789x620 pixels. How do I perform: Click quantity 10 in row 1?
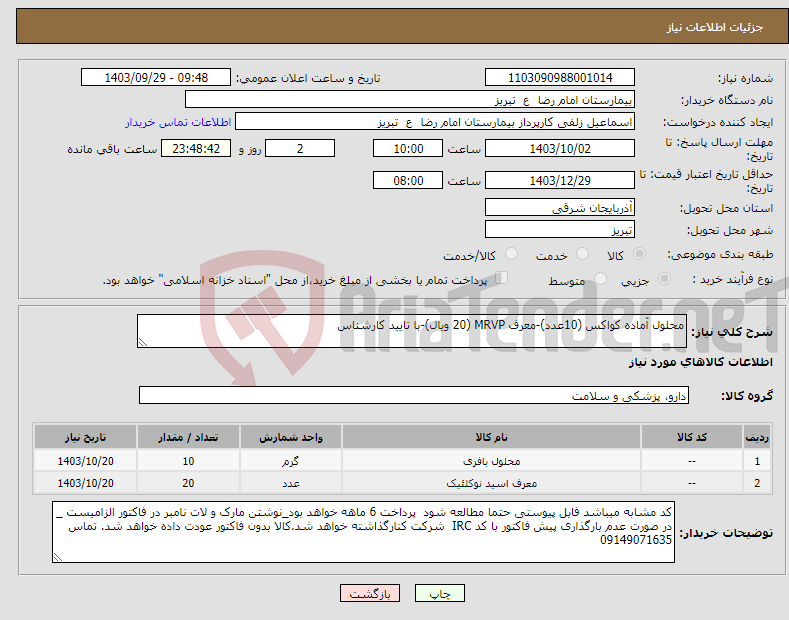click(188, 461)
